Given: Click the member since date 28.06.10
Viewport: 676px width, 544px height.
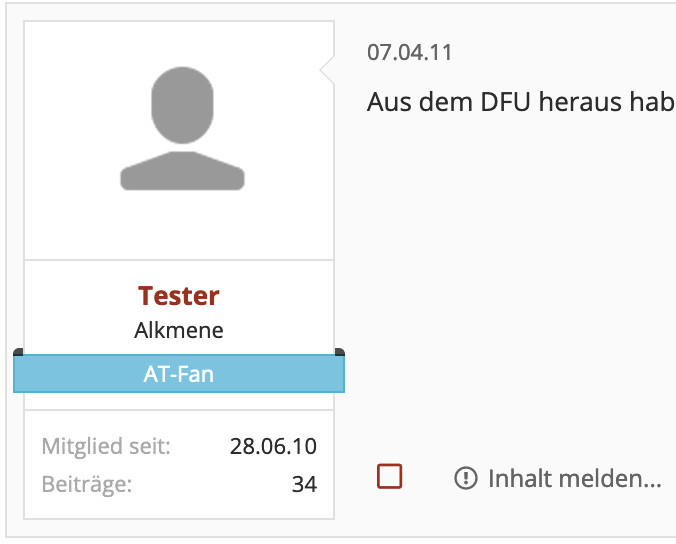Looking at the screenshot, I should tap(273, 446).
